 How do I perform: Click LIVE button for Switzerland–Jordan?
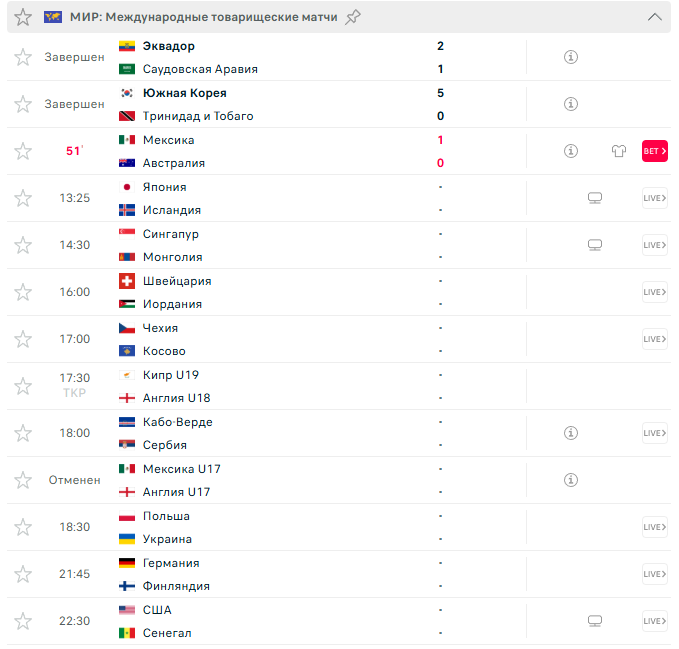654,292
